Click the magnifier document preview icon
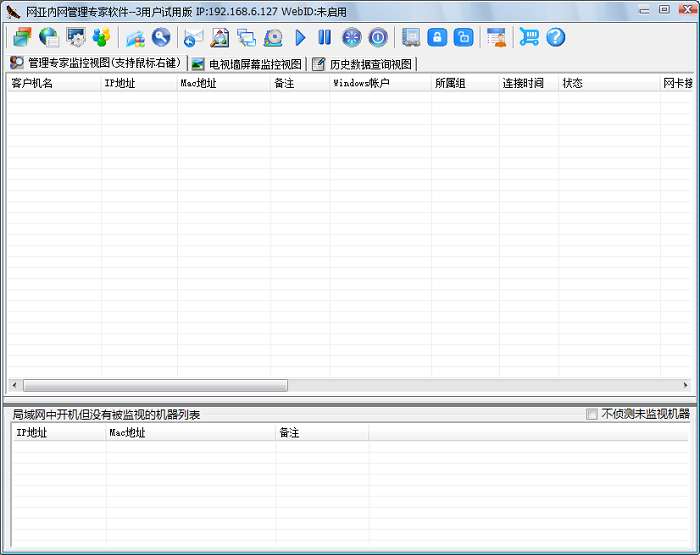700x555 pixels. pos(220,38)
